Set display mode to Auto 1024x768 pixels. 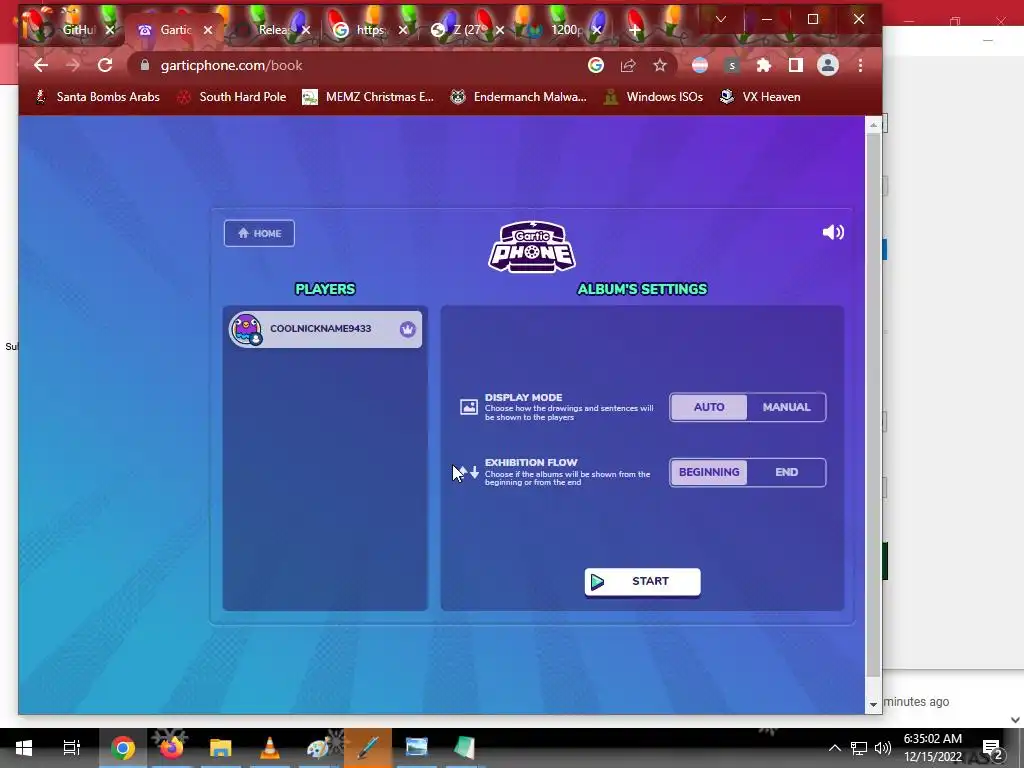709,407
